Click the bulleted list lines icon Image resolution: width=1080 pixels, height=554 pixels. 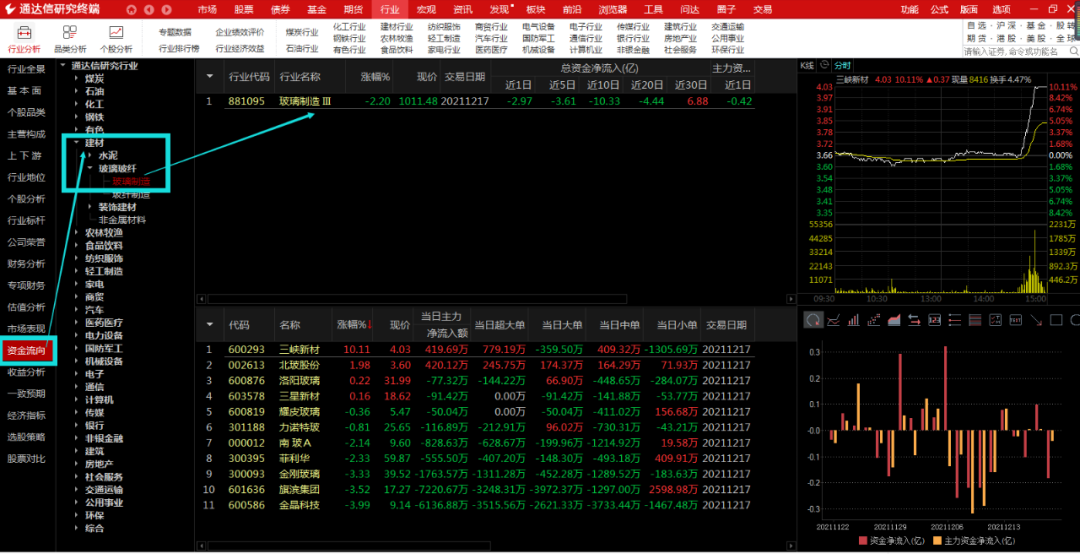tap(955, 320)
